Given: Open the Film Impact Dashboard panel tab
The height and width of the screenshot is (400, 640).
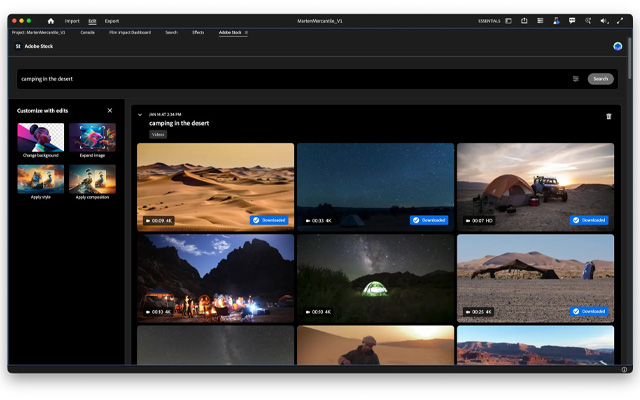Looking at the screenshot, I should (x=130, y=32).
